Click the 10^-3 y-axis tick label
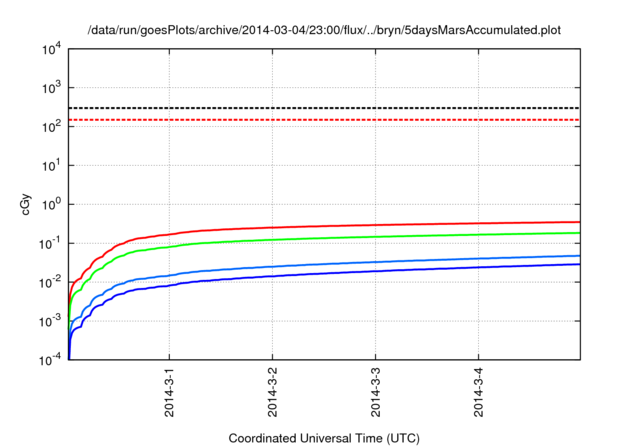The width and height of the screenshot is (640, 448). [50, 321]
